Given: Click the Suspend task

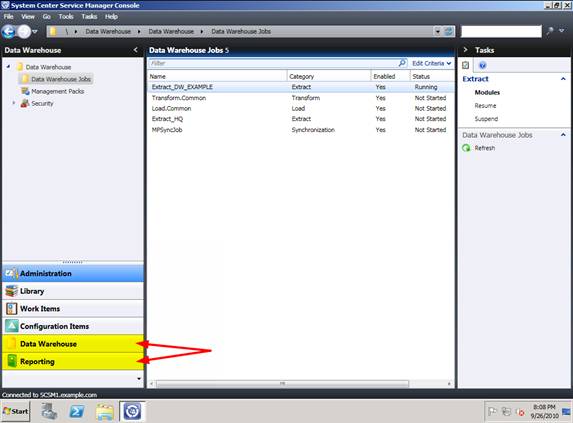Looking at the screenshot, I should click(486, 119).
